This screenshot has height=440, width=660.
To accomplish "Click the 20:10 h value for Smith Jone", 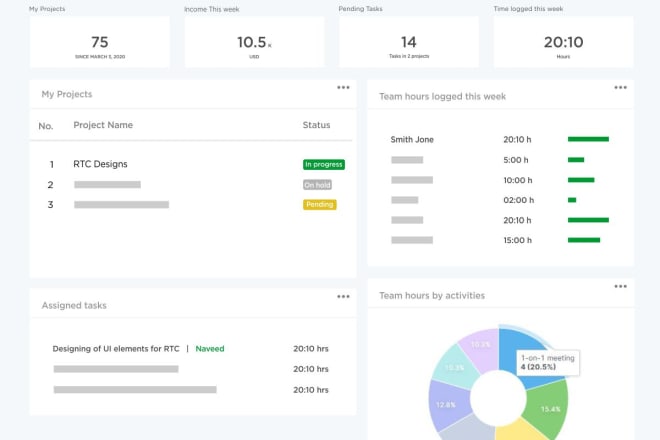I will click(517, 139).
